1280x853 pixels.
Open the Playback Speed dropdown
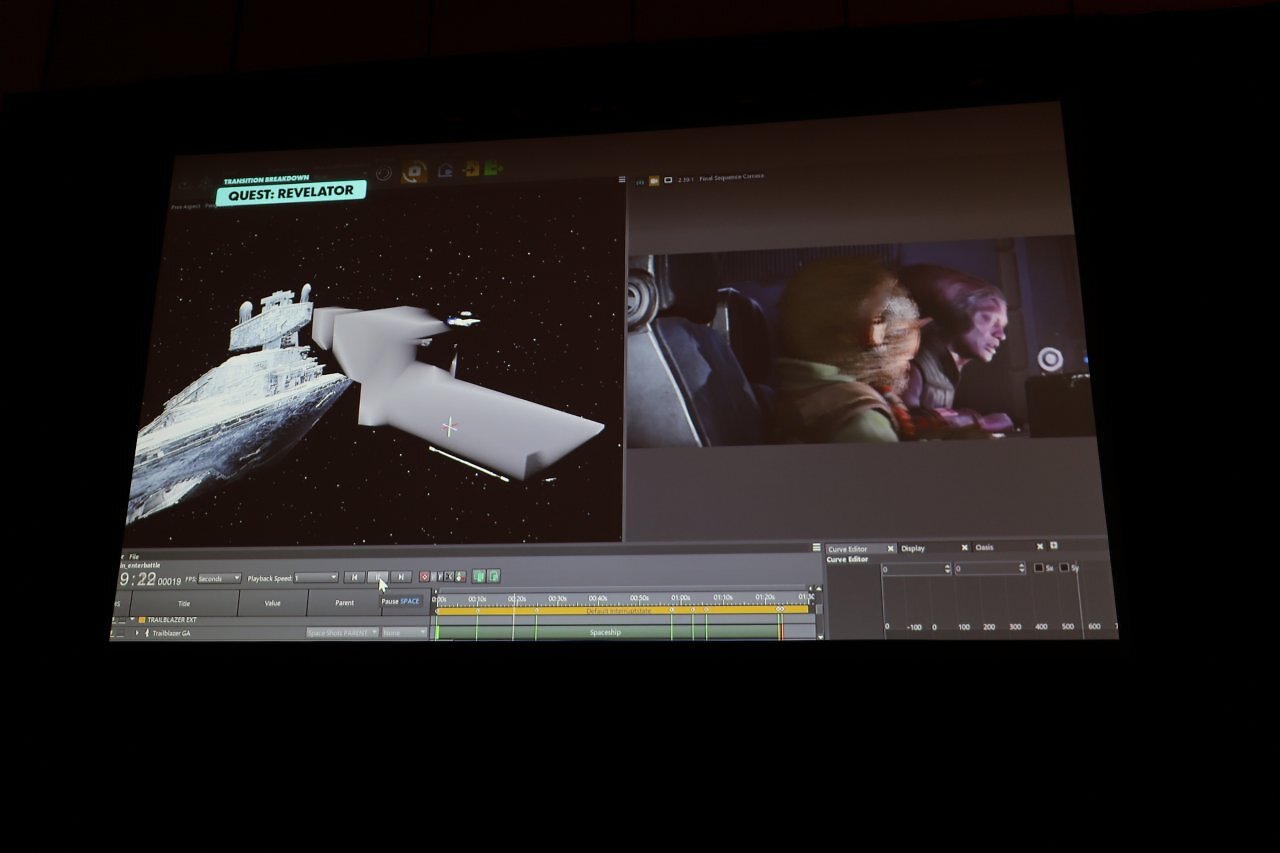[x=317, y=578]
